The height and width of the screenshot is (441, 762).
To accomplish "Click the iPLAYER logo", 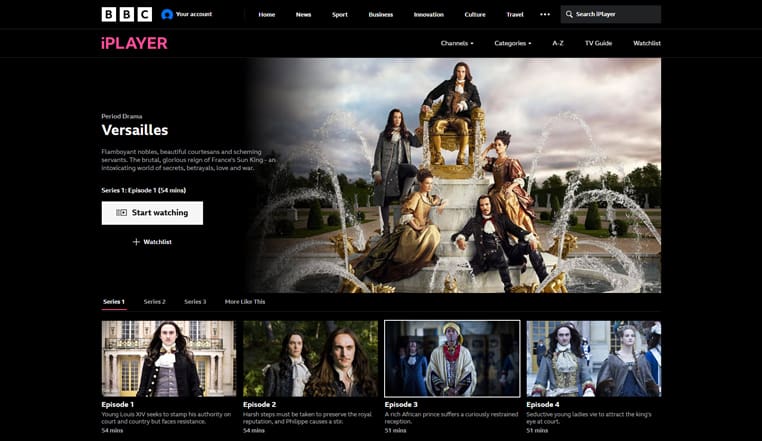I will point(134,43).
